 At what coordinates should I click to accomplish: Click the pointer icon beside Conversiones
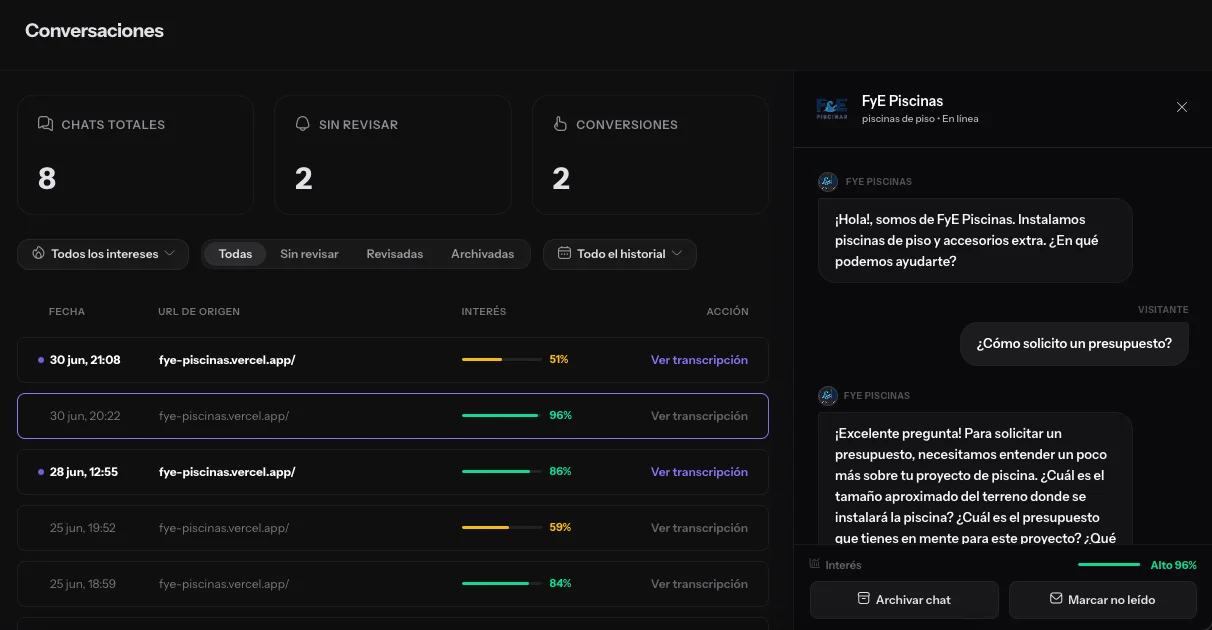coord(560,124)
